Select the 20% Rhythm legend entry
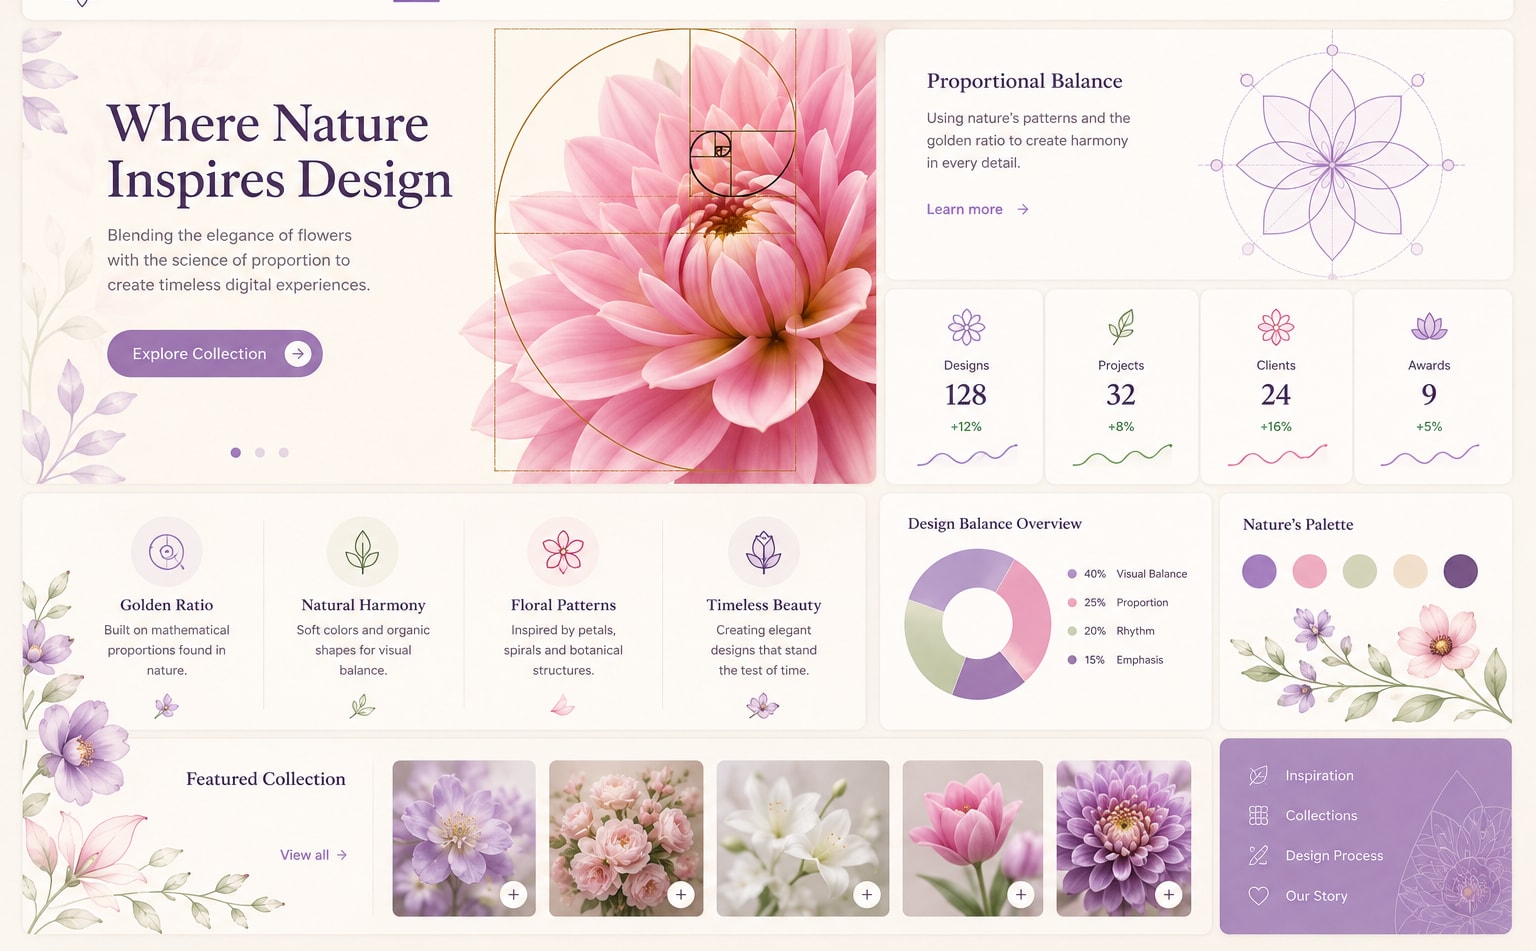 pos(1111,631)
